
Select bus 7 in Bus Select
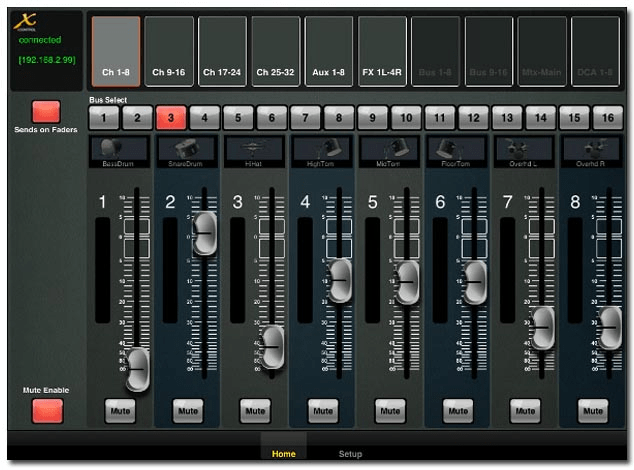305,118
